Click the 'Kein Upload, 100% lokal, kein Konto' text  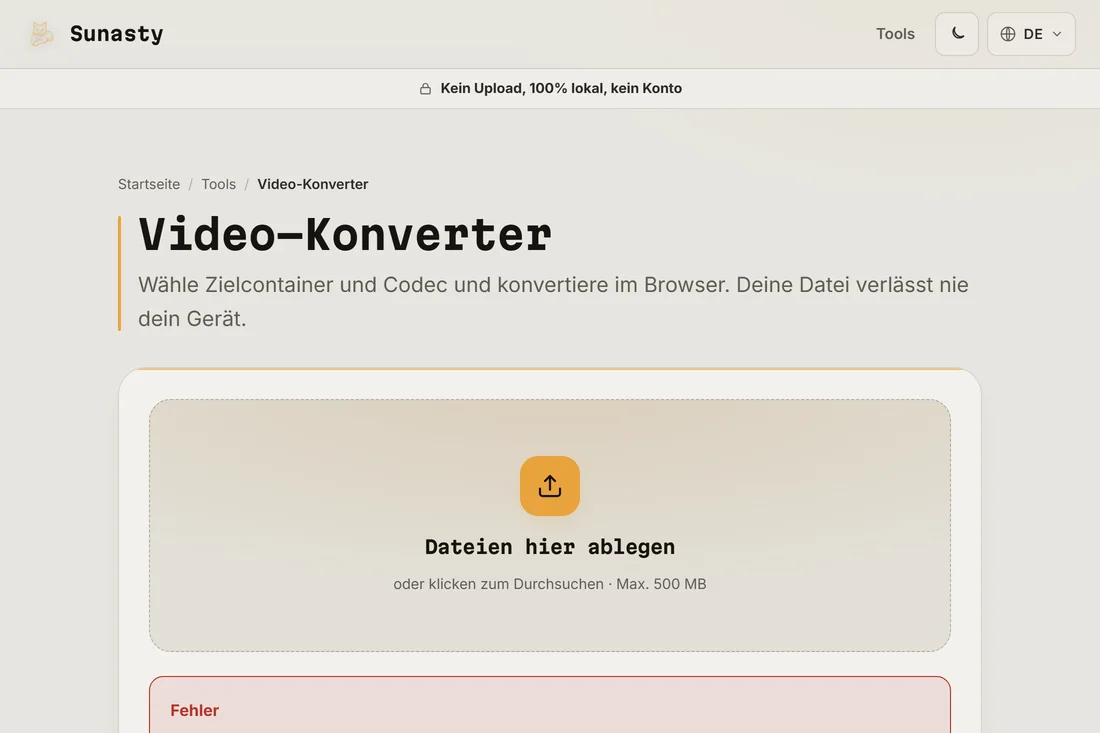click(561, 88)
